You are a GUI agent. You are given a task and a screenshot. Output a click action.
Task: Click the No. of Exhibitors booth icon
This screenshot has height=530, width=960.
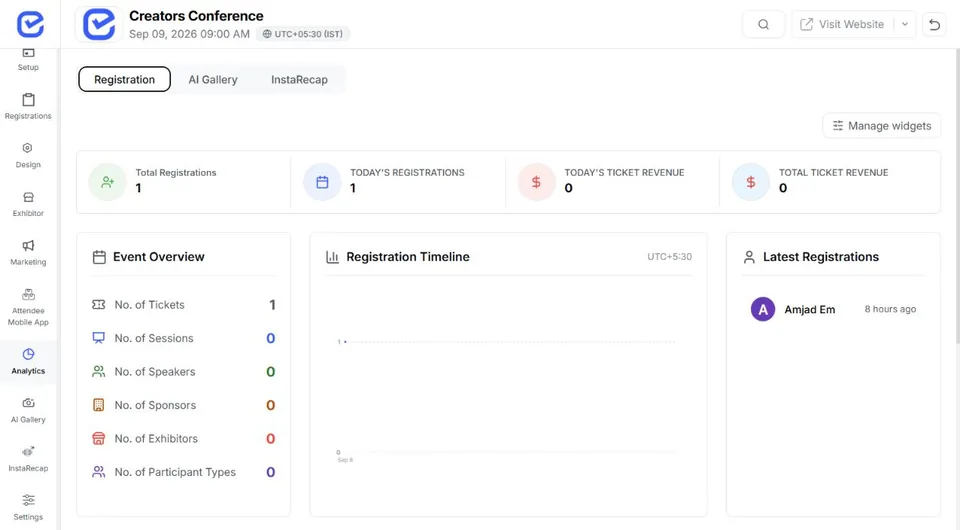coord(99,438)
